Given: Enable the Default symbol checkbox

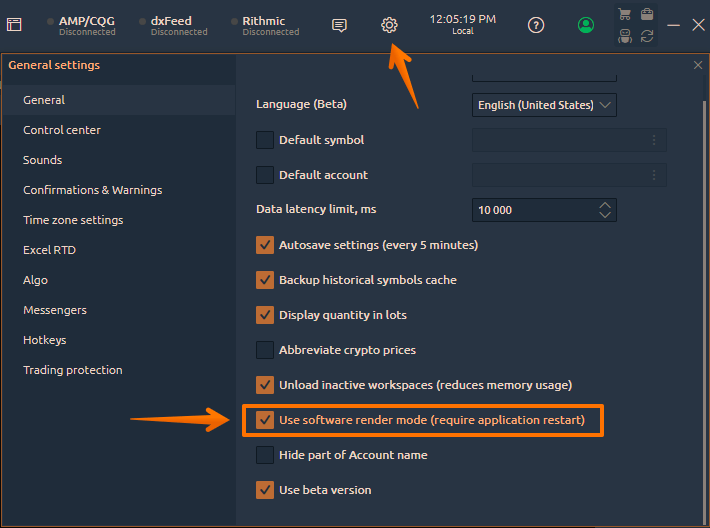Looking at the screenshot, I should (265, 140).
